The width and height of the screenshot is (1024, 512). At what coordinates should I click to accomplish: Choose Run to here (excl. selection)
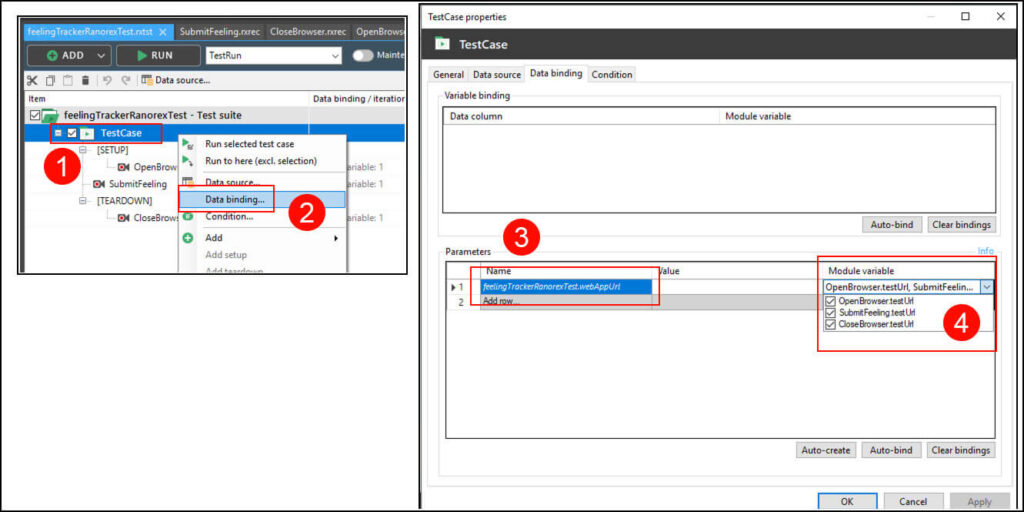(x=261, y=161)
